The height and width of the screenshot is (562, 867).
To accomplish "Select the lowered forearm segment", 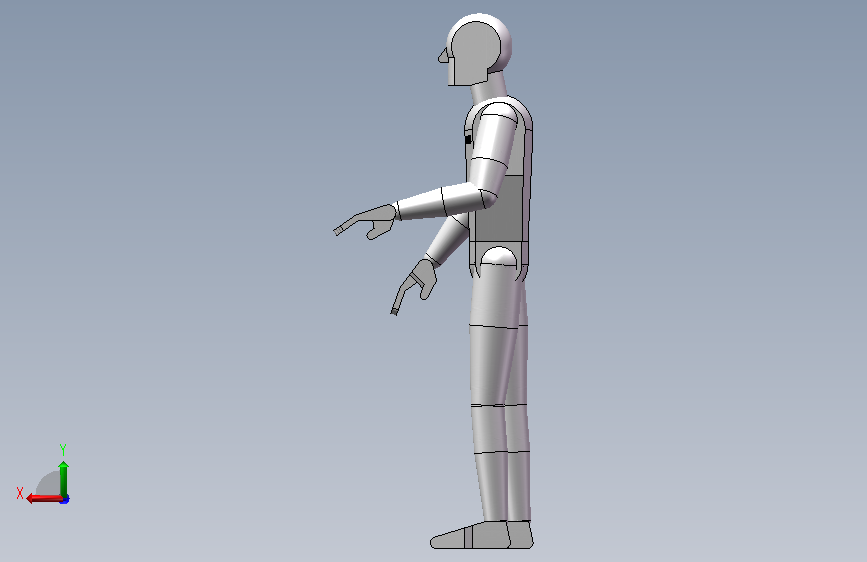I will coord(446,242).
